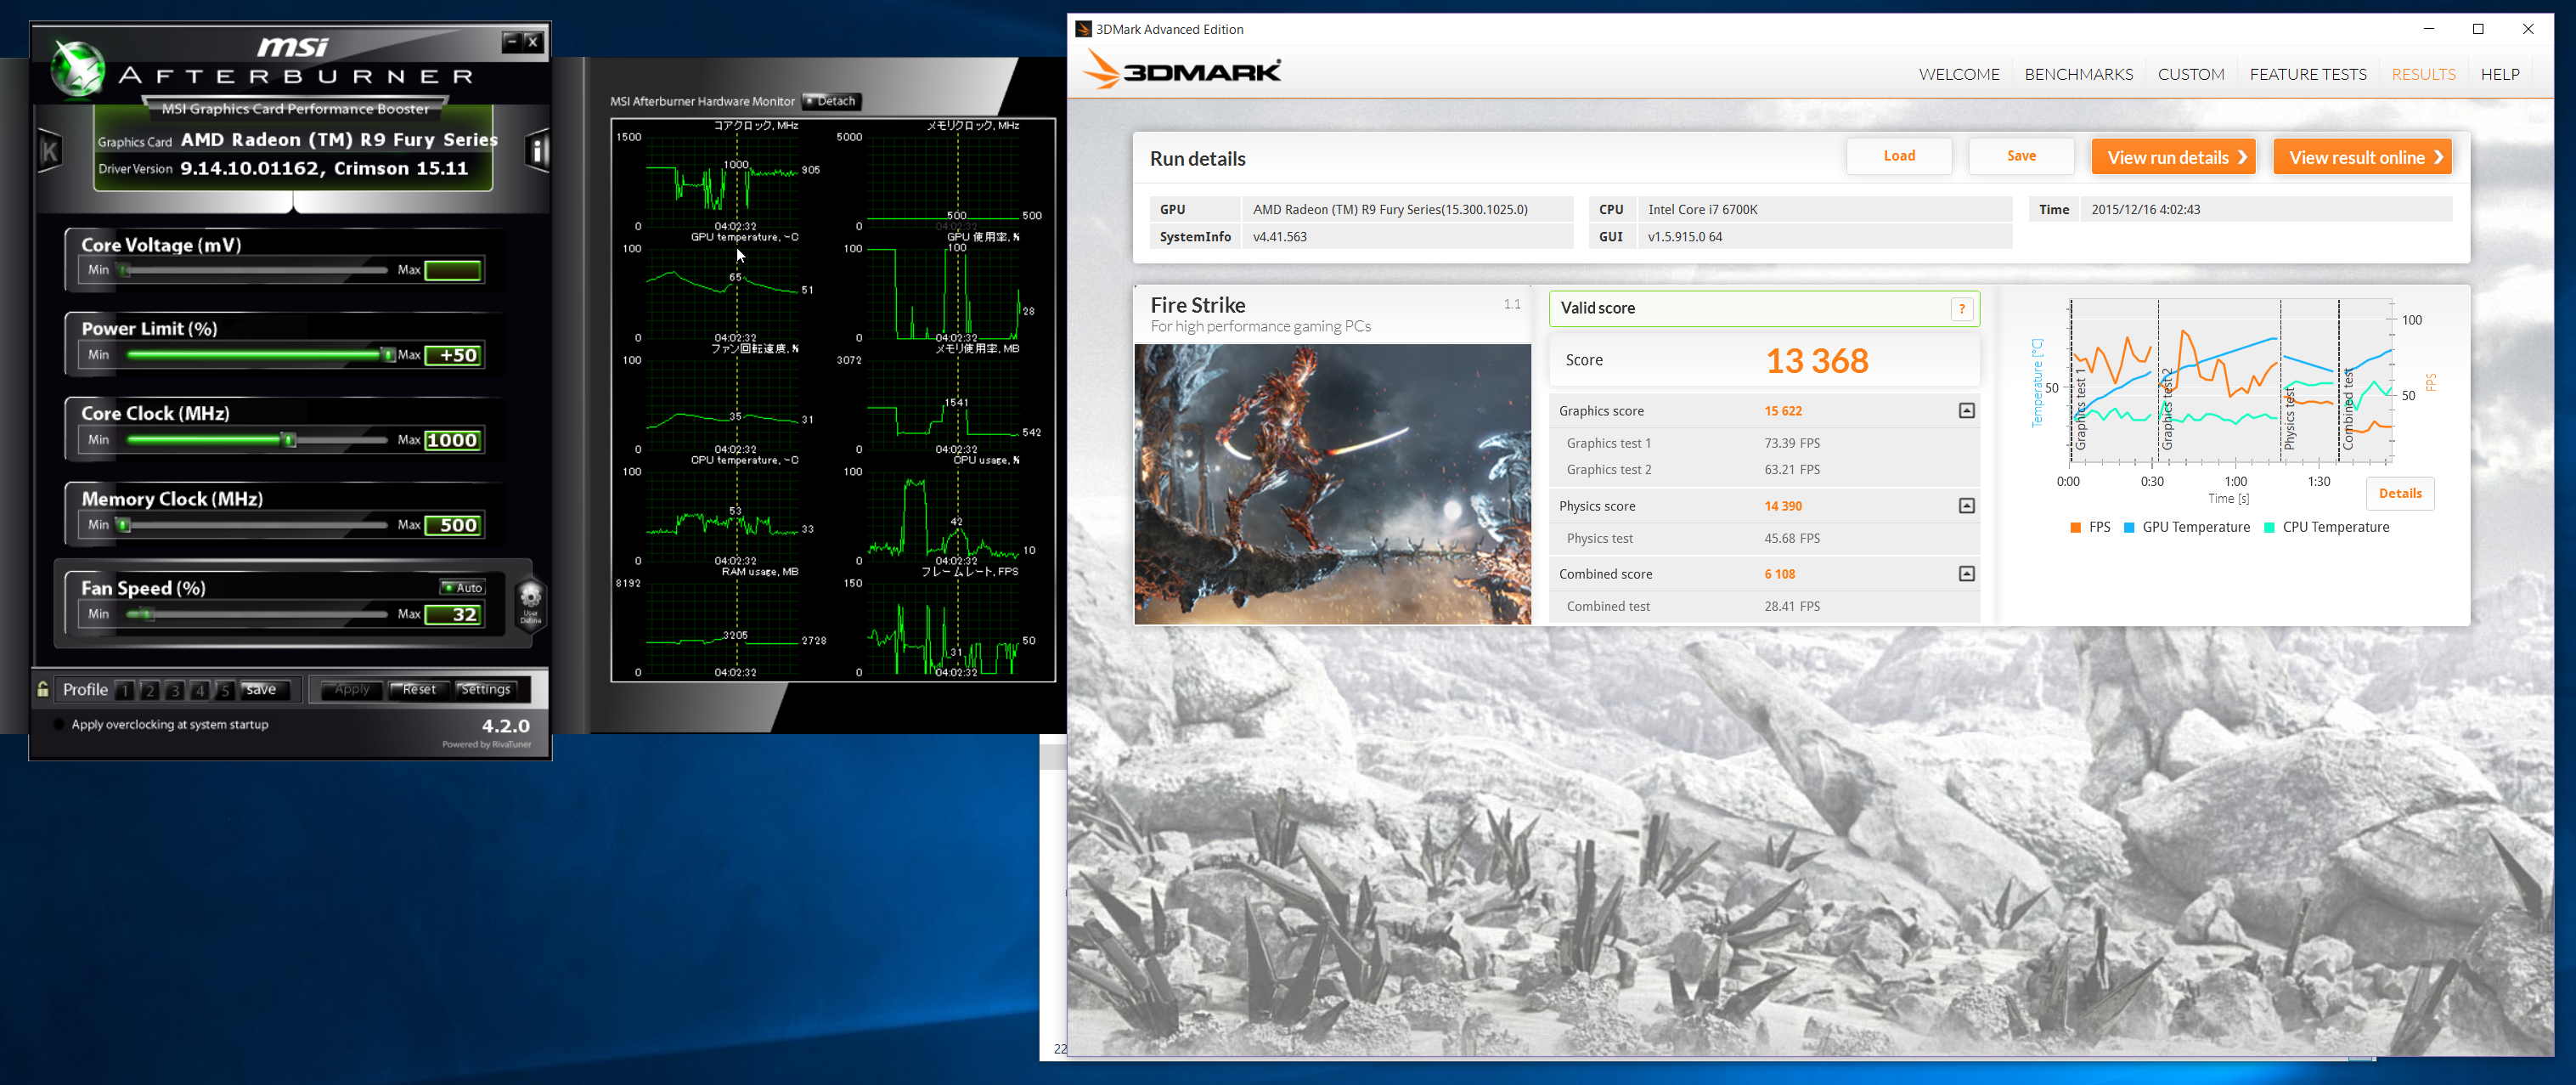Click the MSI Afterburner dragon logo
The height and width of the screenshot is (1085, 2576).
[x=77, y=68]
